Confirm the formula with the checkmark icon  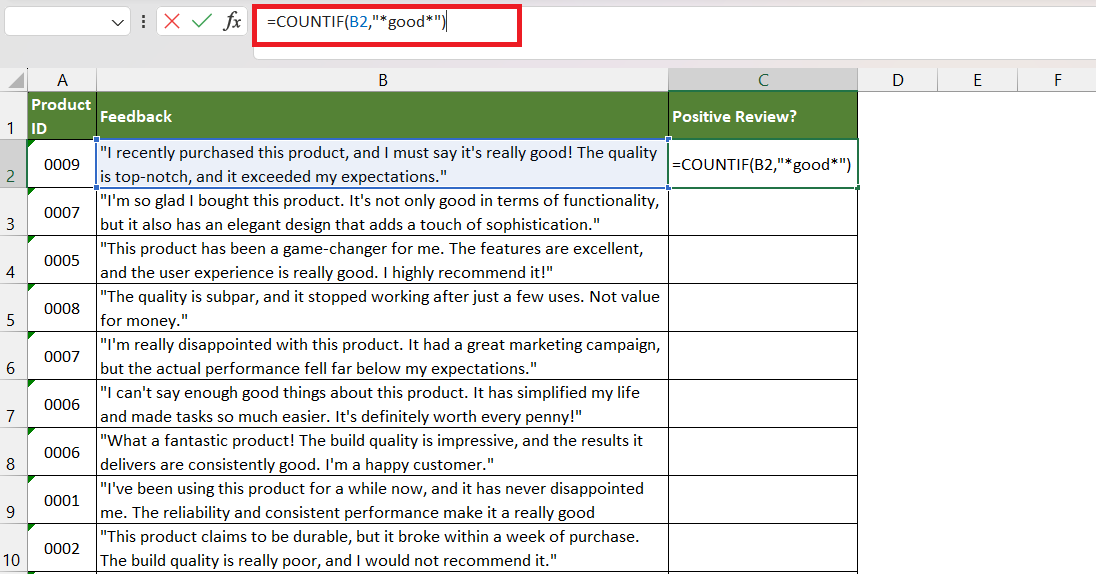(x=201, y=22)
